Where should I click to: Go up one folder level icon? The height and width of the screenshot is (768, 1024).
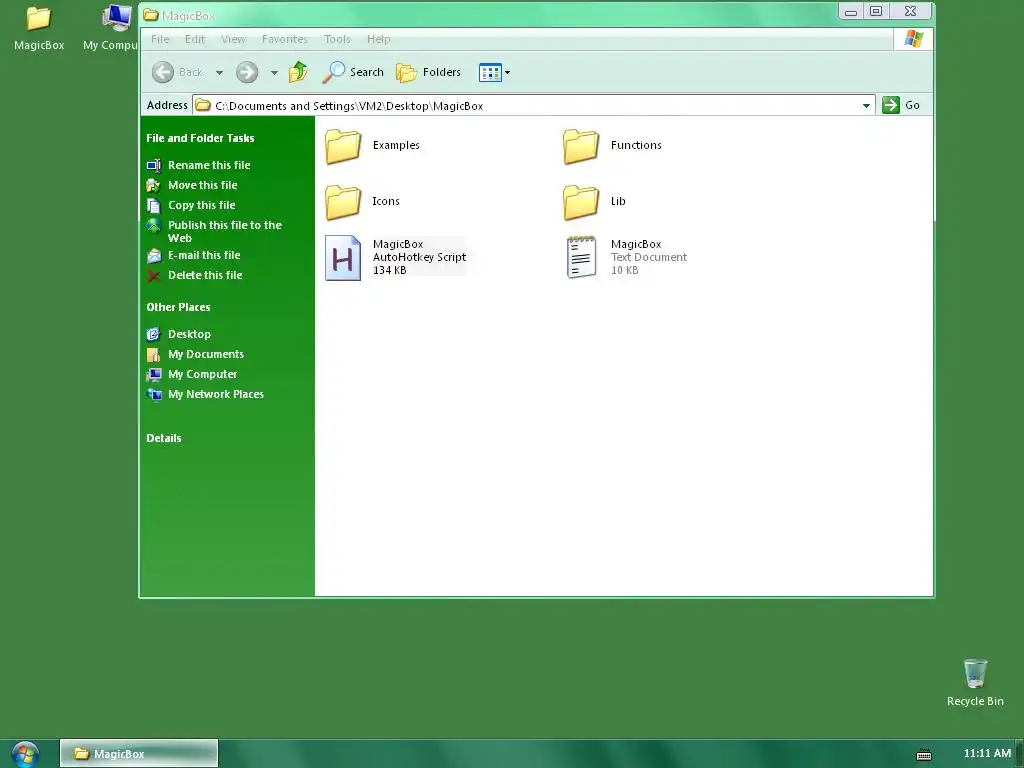(x=298, y=72)
